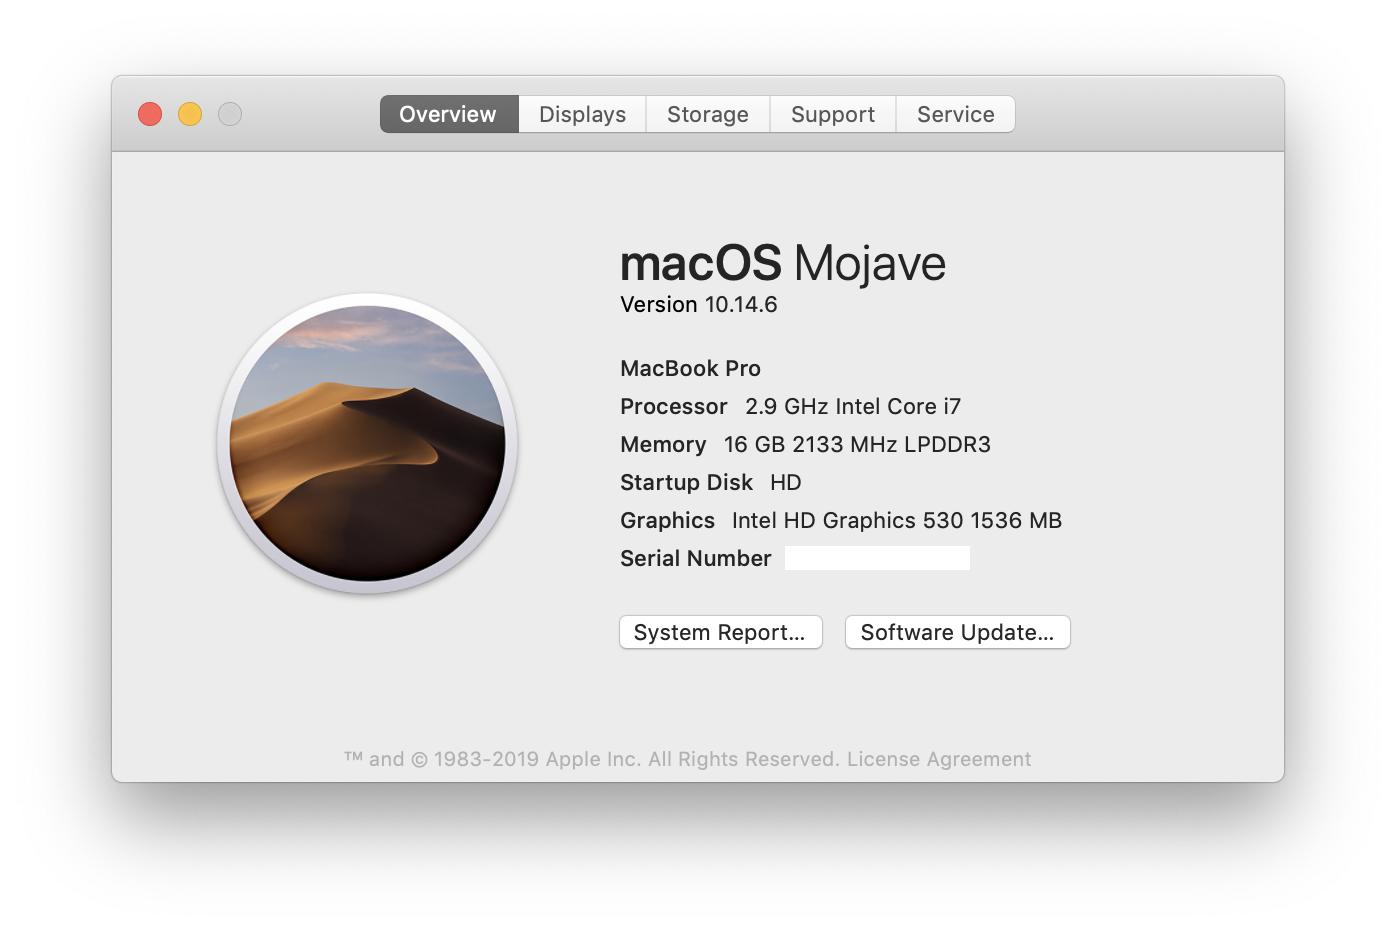This screenshot has height=930, width=1396.
Task: Go to the Support tab
Action: [833, 114]
